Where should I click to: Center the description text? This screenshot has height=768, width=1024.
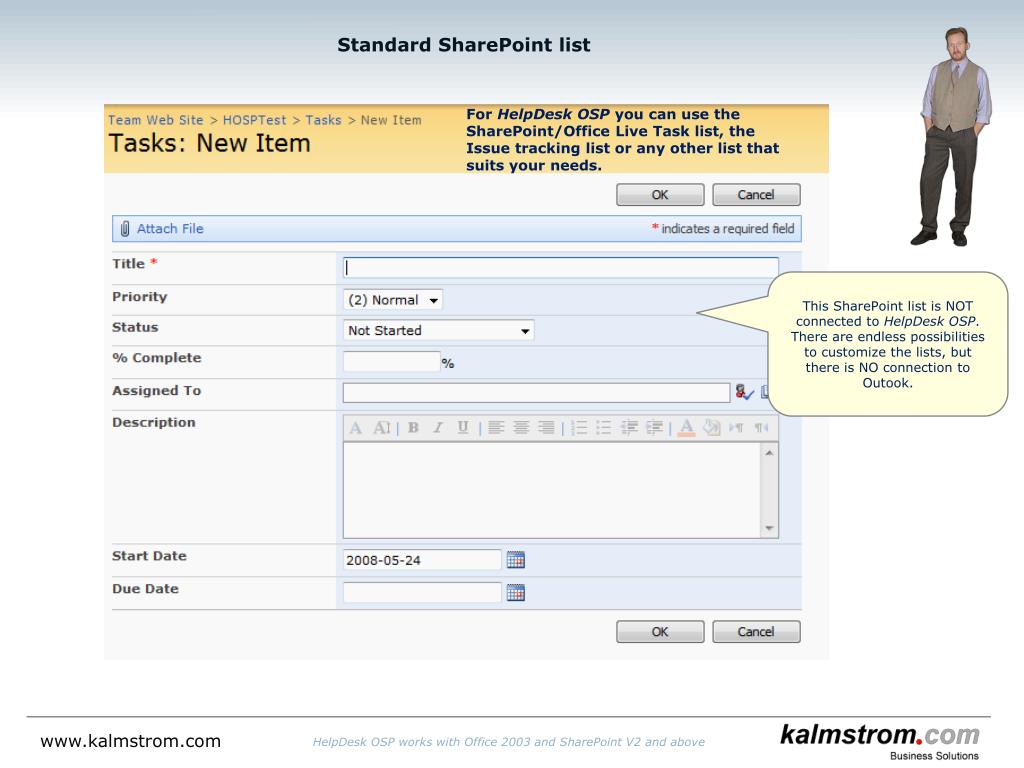[521, 428]
